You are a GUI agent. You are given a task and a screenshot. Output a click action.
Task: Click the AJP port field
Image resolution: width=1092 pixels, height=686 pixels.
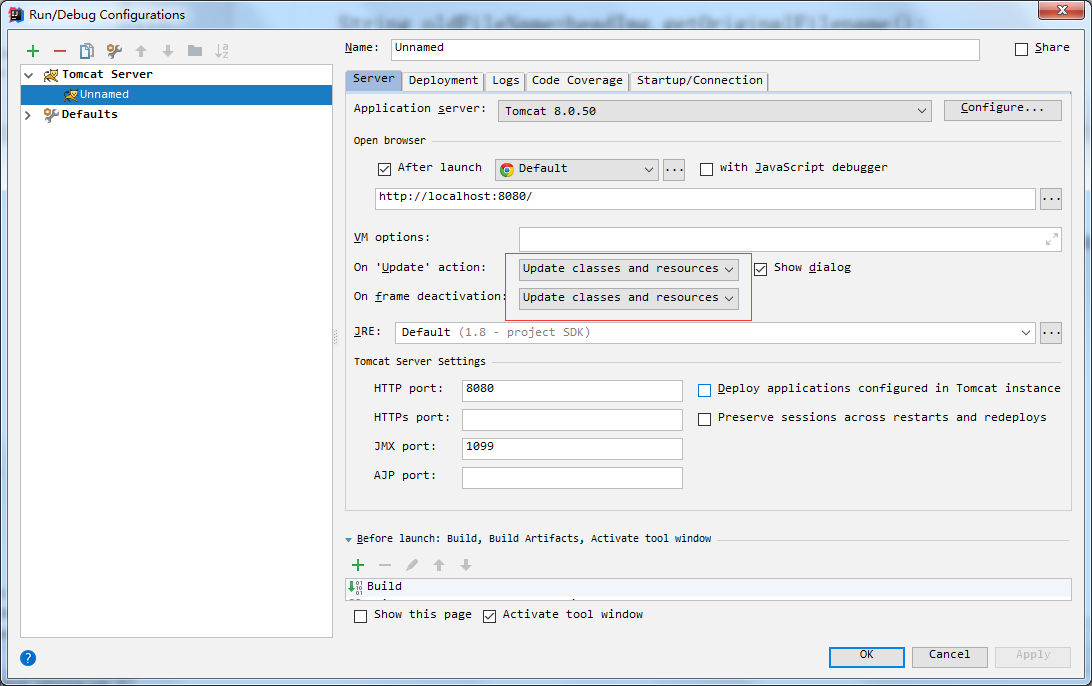click(572, 477)
